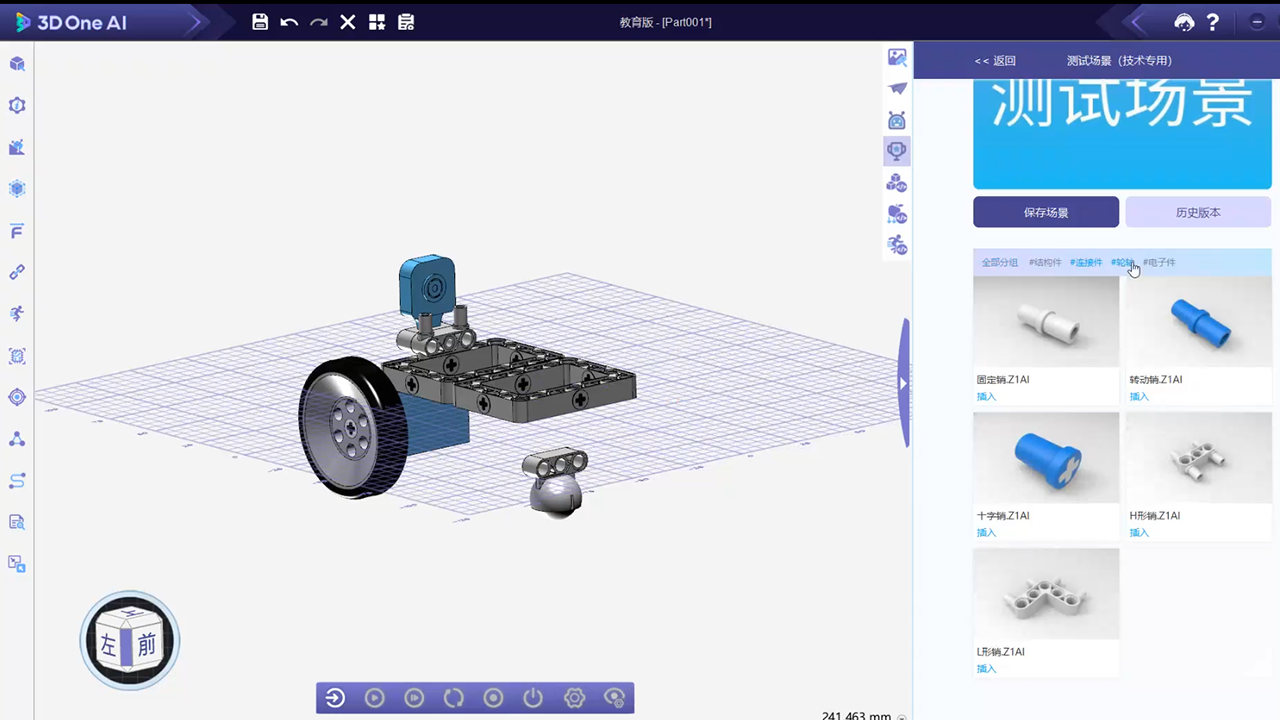The image size is (1280, 720).
Task: Expand the hidden panel arrow on the viewport edge
Action: click(903, 383)
